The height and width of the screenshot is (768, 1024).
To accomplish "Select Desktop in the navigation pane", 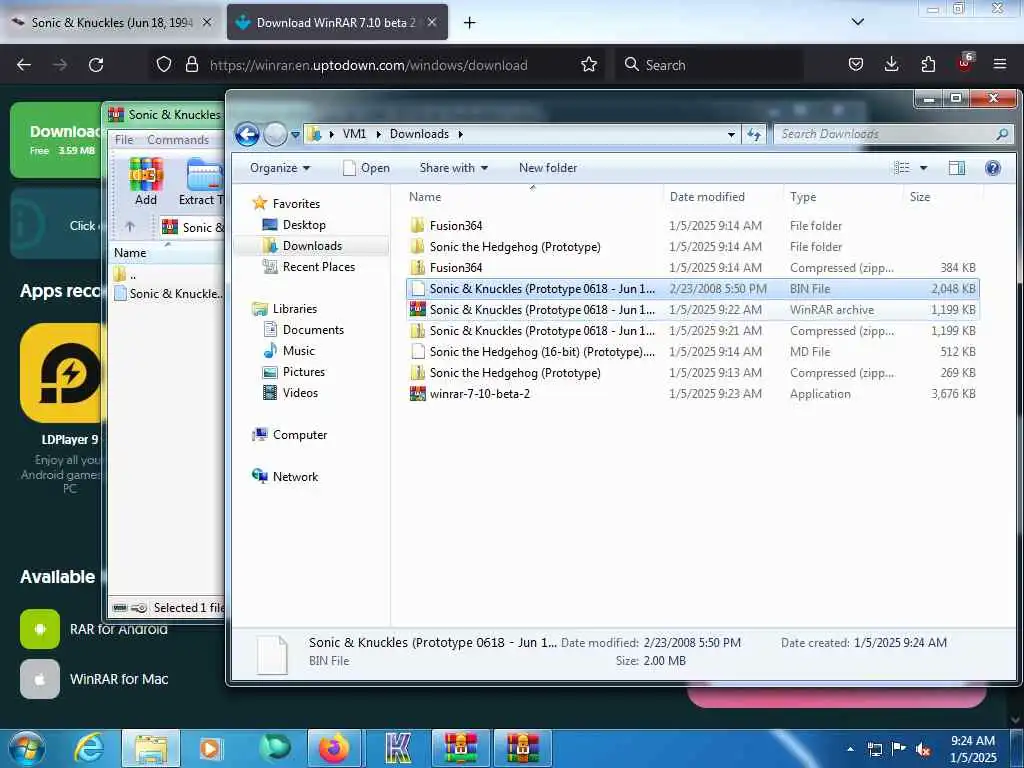I will point(304,225).
